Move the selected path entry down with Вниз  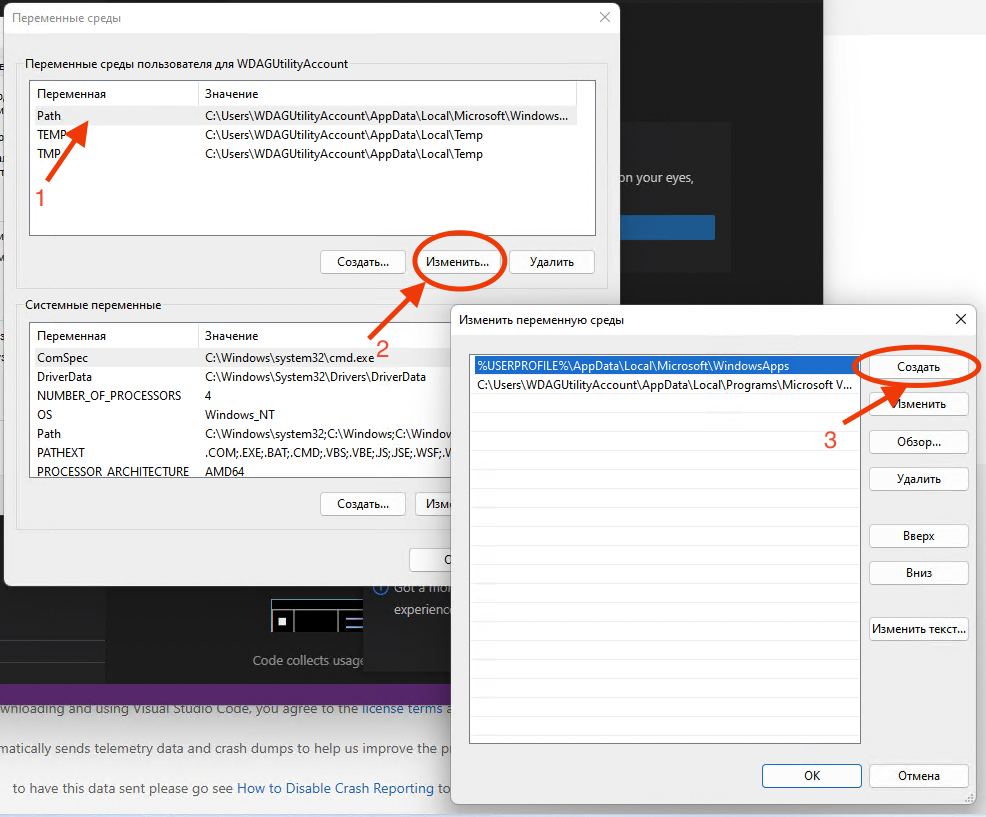[x=917, y=572]
